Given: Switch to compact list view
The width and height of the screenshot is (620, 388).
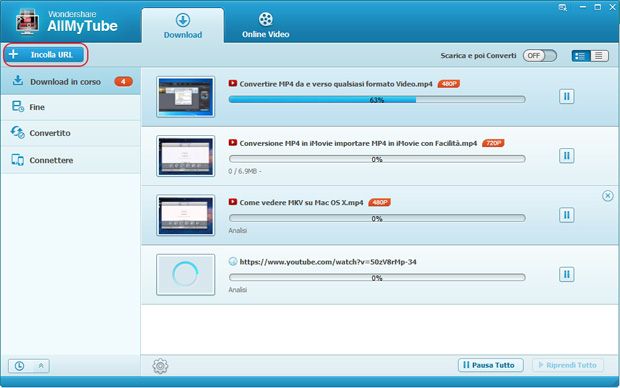Looking at the screenshot, I should coord(599,56).
